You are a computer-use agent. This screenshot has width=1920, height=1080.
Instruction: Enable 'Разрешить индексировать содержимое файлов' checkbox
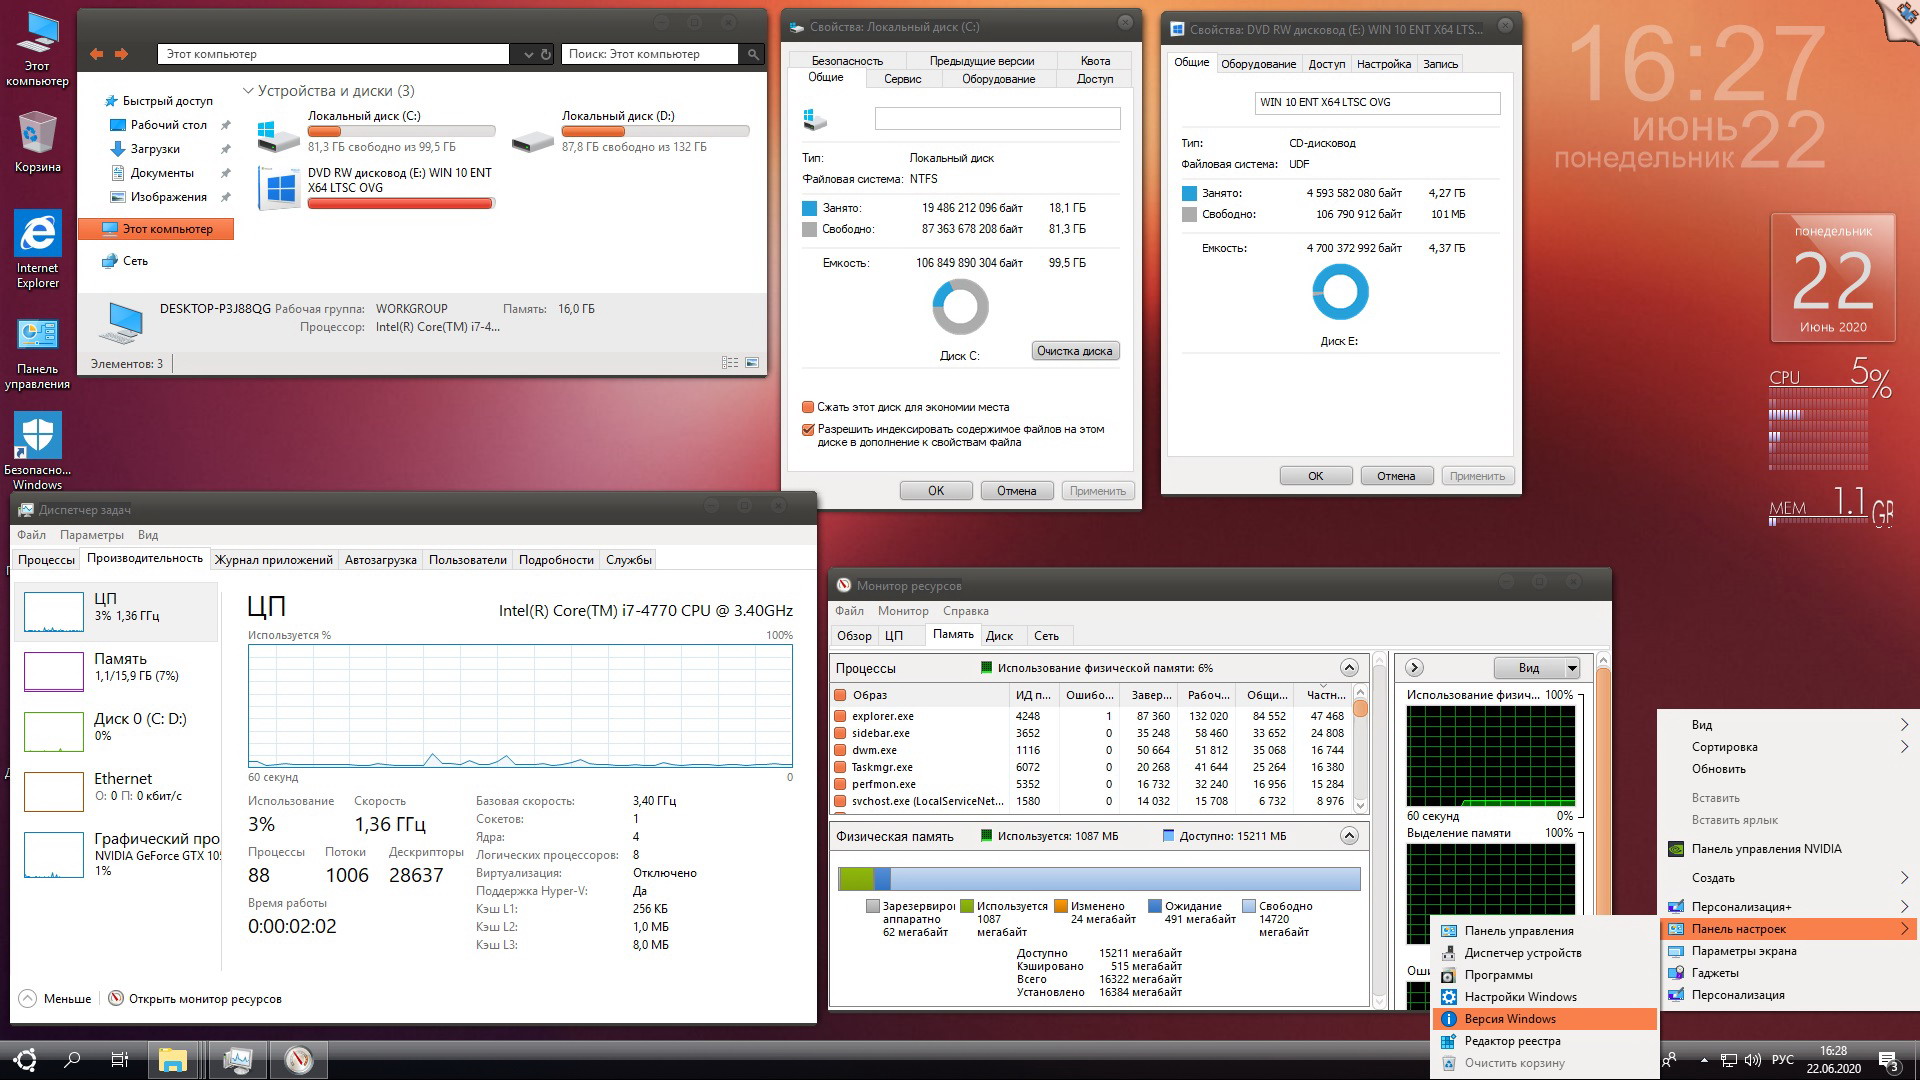point(807,427)
